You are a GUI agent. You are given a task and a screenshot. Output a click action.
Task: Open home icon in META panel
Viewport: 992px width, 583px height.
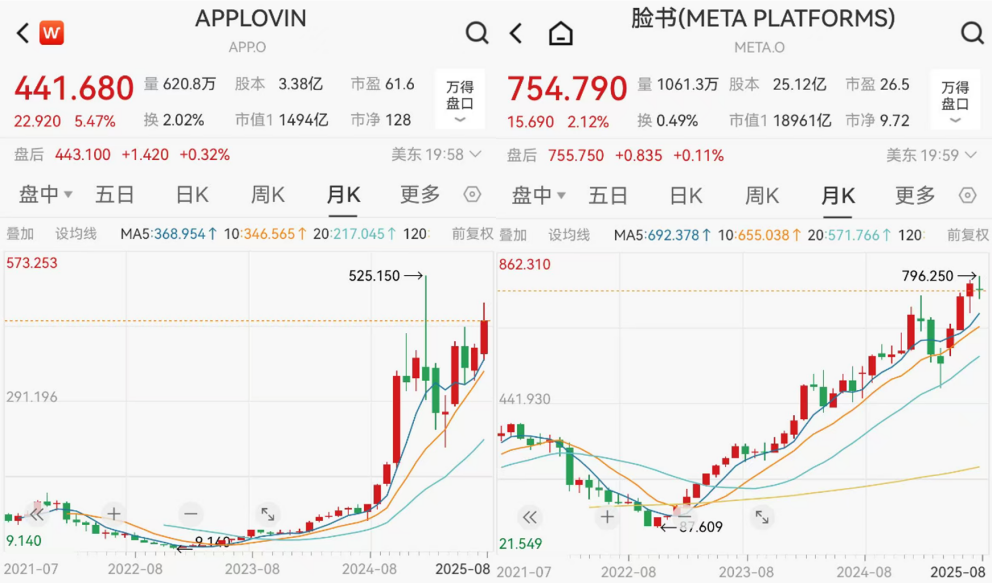tap(561, 34)
